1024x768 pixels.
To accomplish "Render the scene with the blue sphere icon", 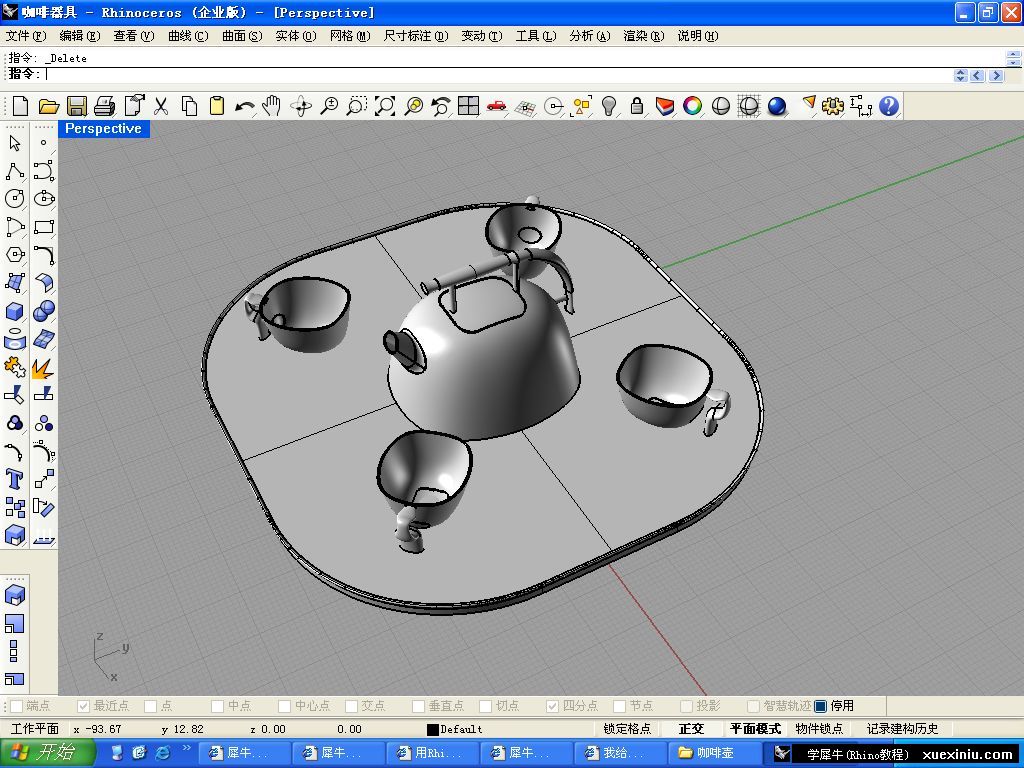I will click(776, 105).
